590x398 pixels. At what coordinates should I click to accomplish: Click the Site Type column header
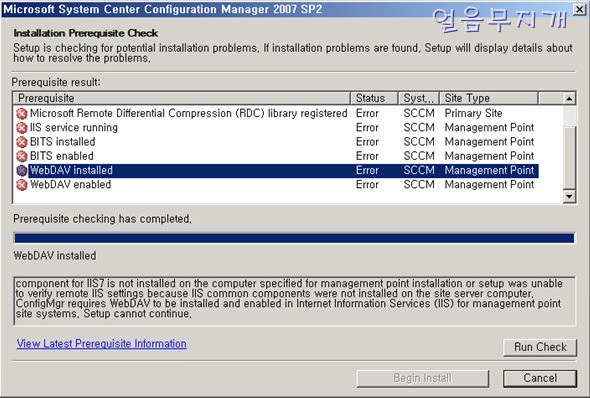coord(489,98)
